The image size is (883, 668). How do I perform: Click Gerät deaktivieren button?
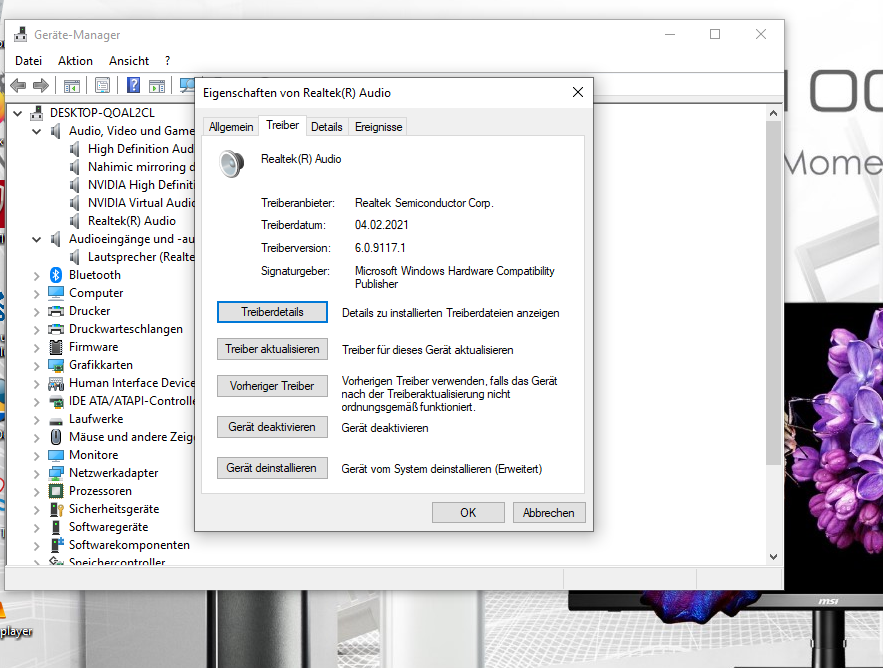click(272, 427)
